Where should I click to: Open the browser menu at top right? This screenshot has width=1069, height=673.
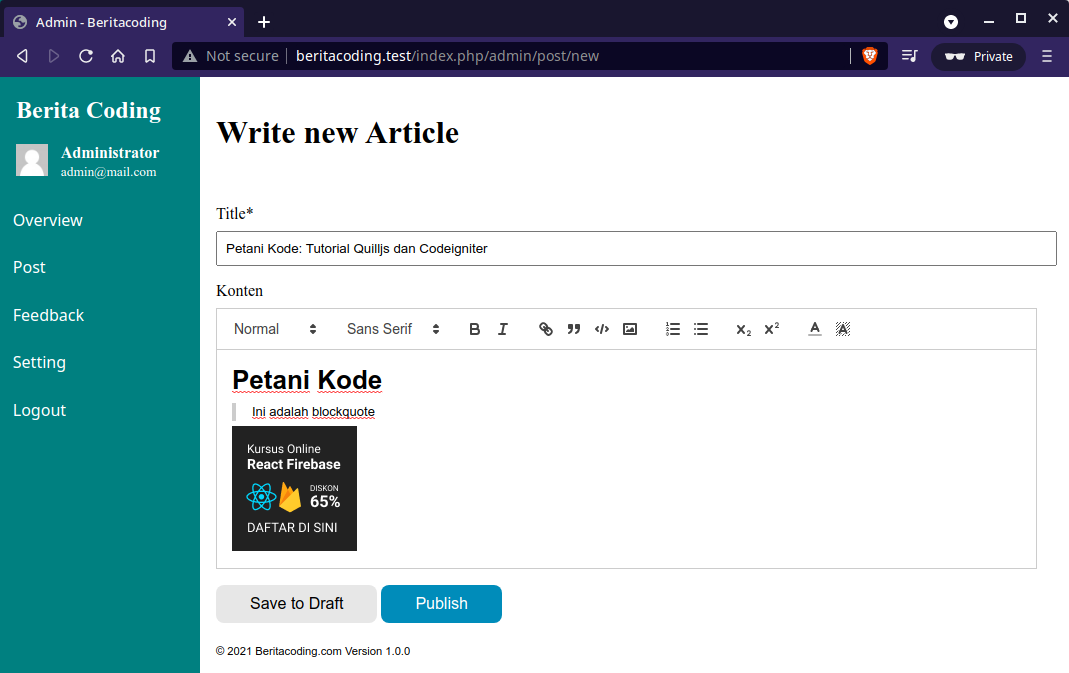pos(1046,56)
